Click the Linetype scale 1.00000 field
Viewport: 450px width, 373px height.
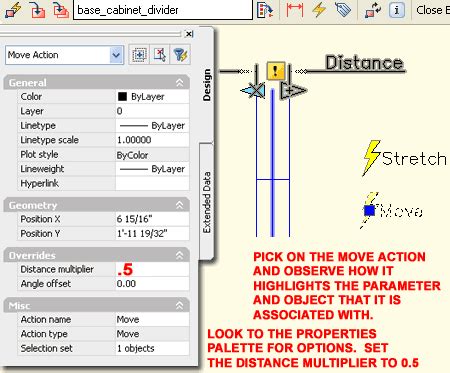152,140
